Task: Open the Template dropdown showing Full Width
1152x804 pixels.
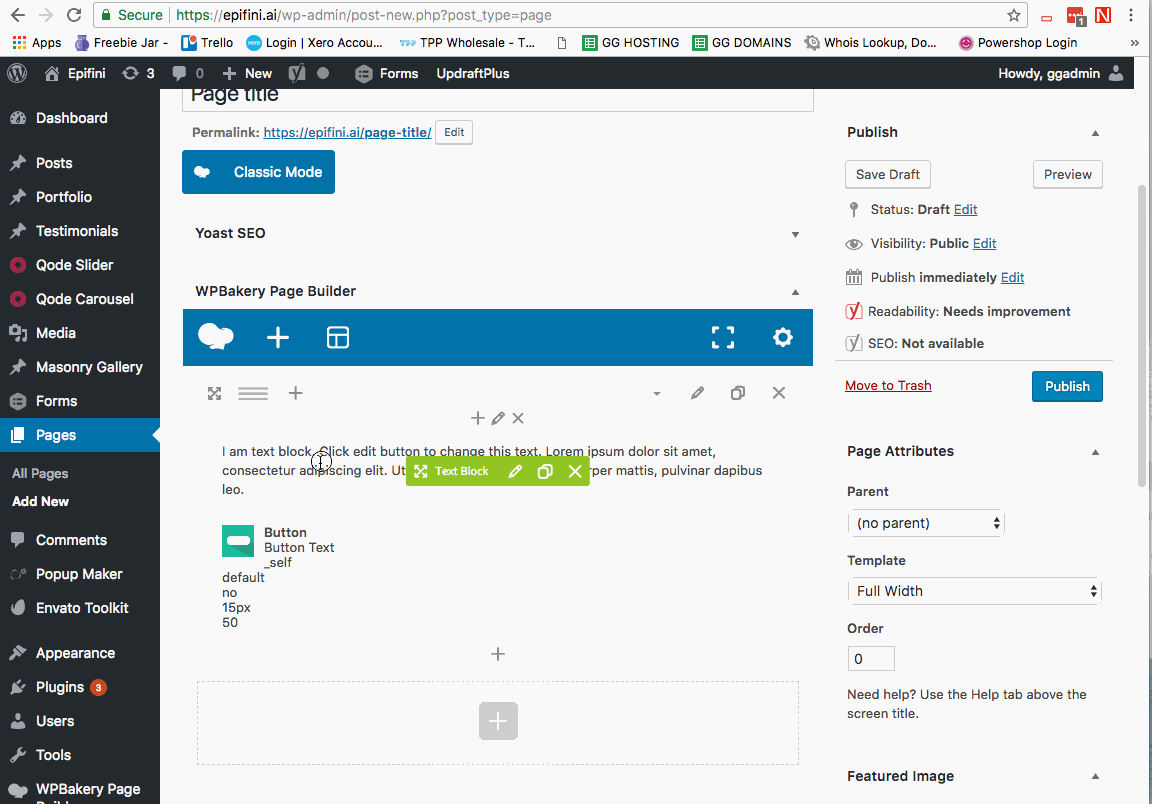Action: [x=973, y=591]
